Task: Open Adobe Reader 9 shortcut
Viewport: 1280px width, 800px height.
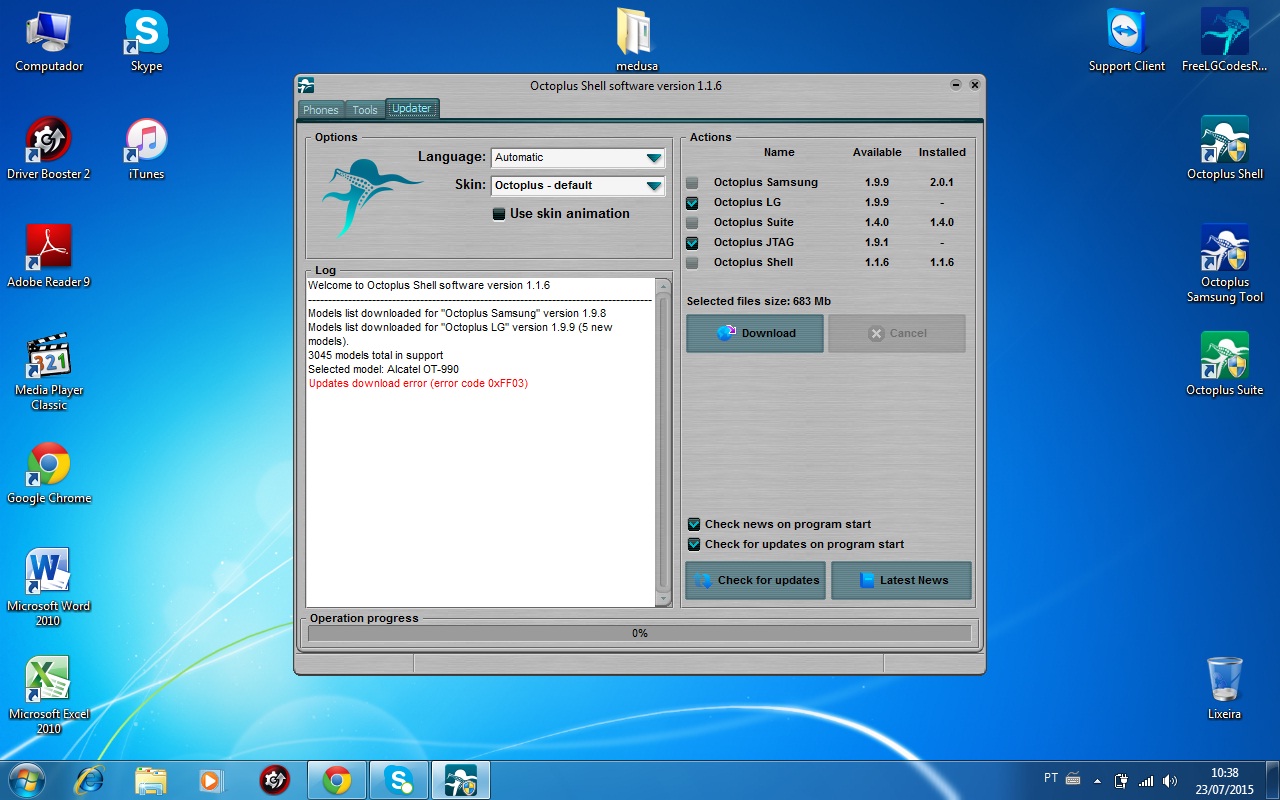Action: click(49, 257)
